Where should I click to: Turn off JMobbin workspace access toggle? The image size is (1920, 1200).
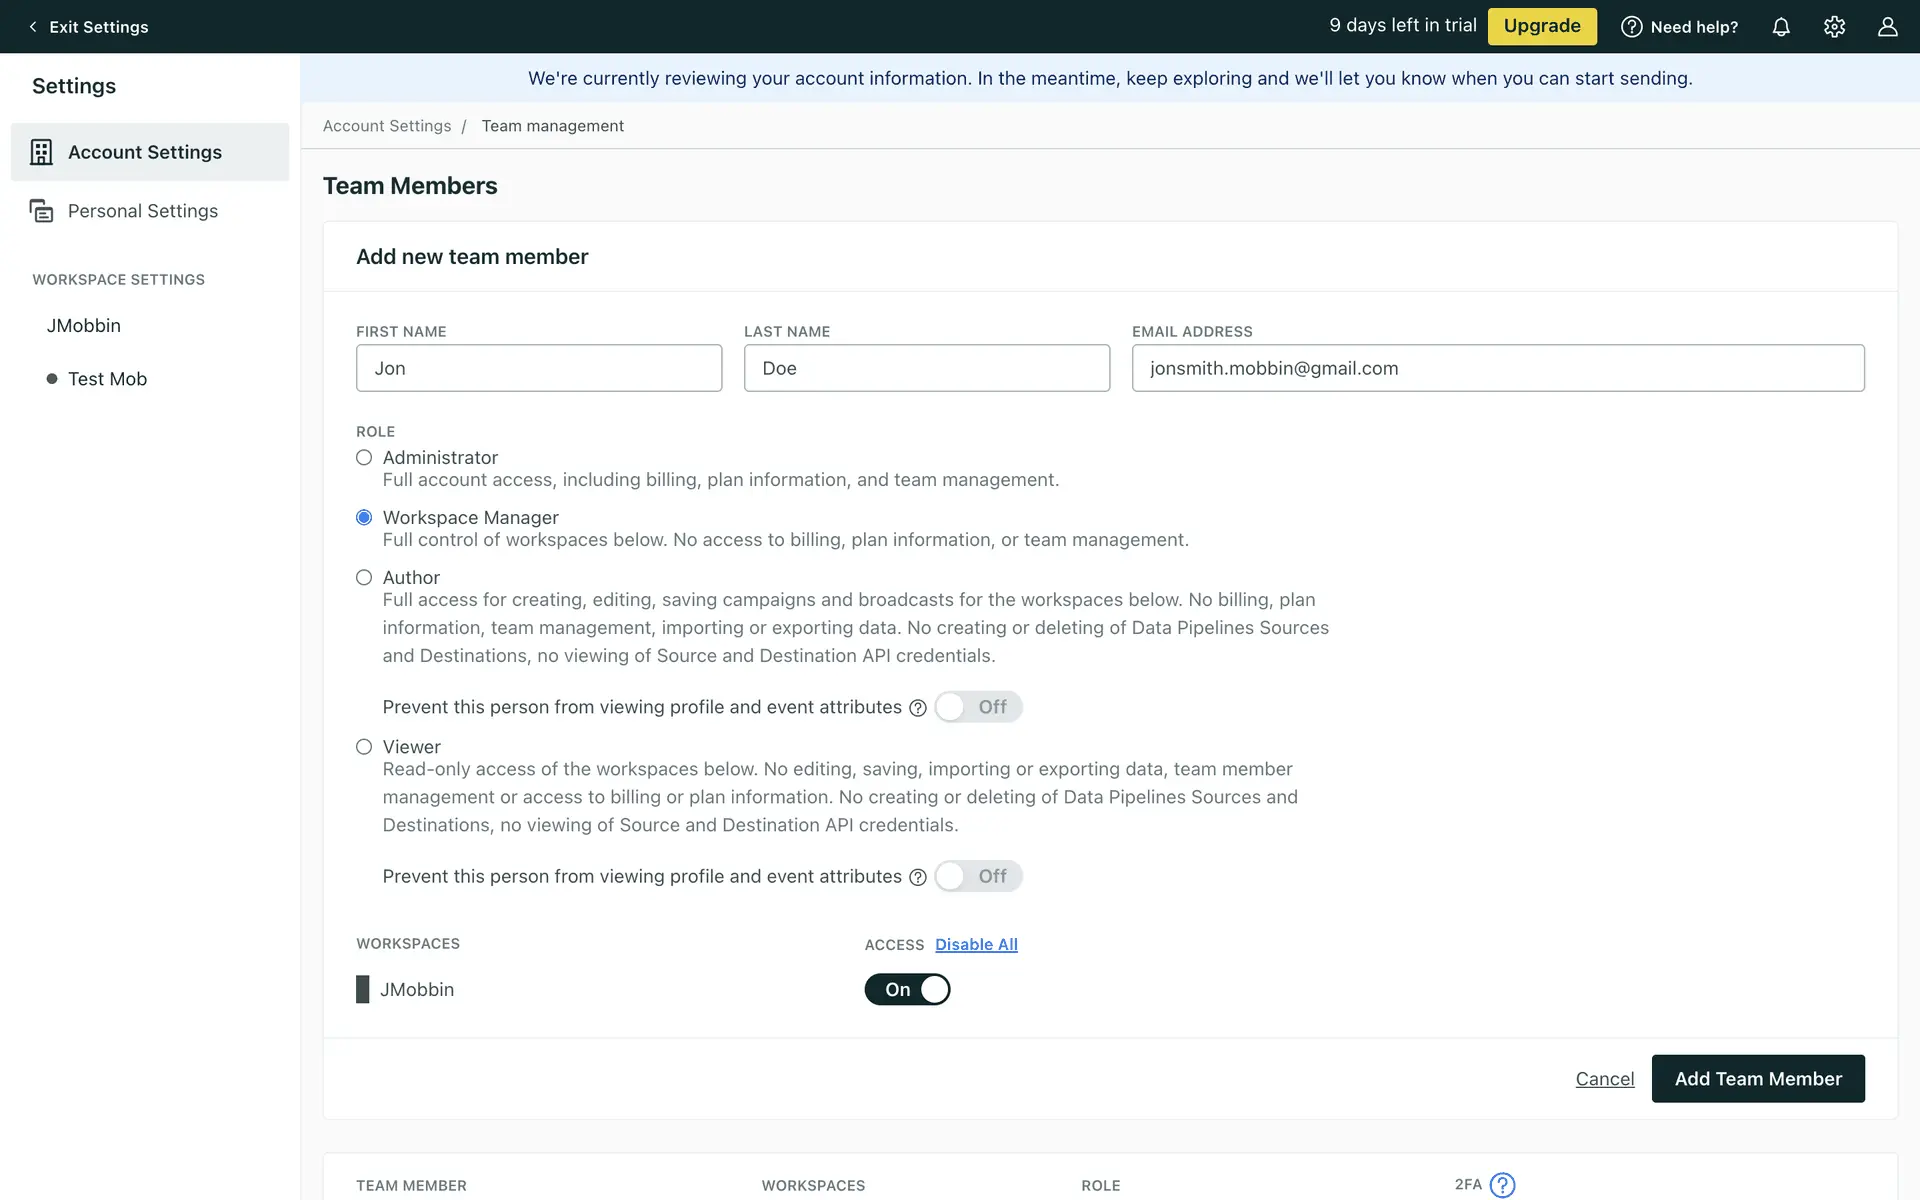tap(907, 989)
